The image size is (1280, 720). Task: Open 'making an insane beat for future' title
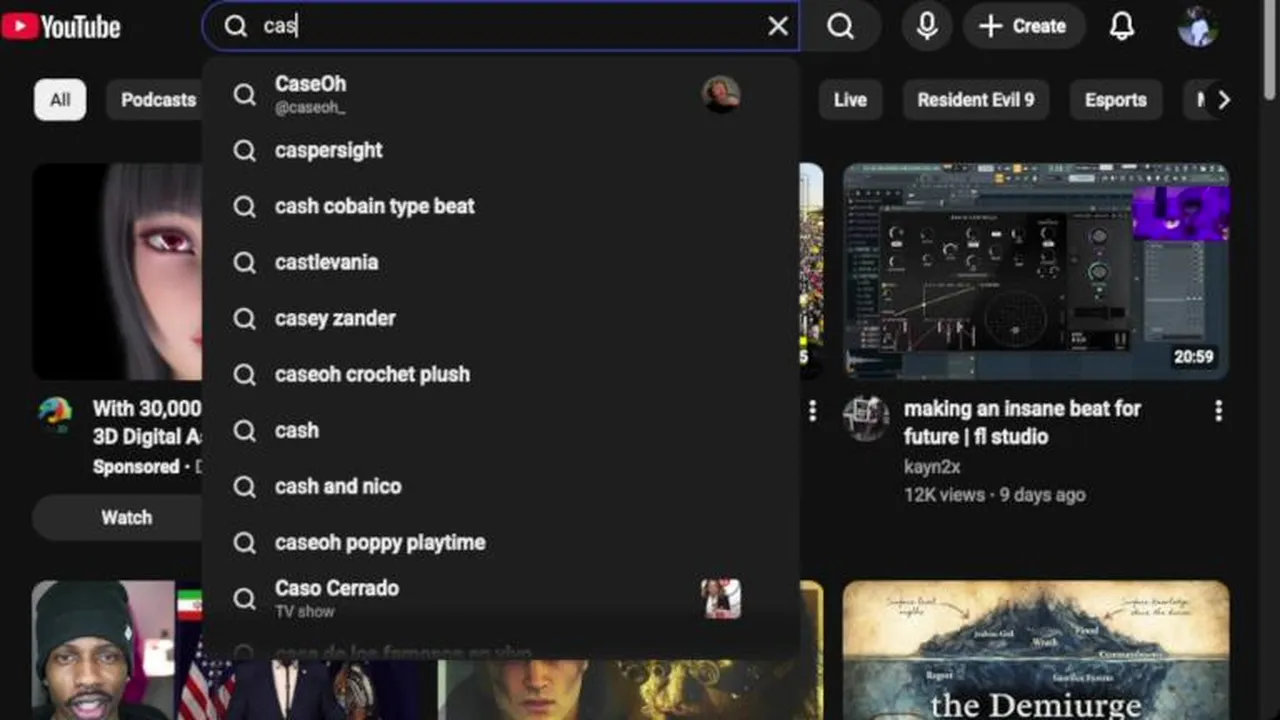(1022, 422)
